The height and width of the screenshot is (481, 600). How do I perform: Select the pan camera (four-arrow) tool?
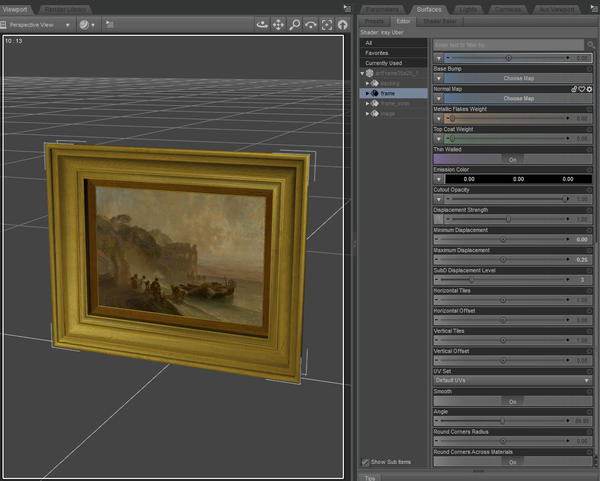click(278, 25)
